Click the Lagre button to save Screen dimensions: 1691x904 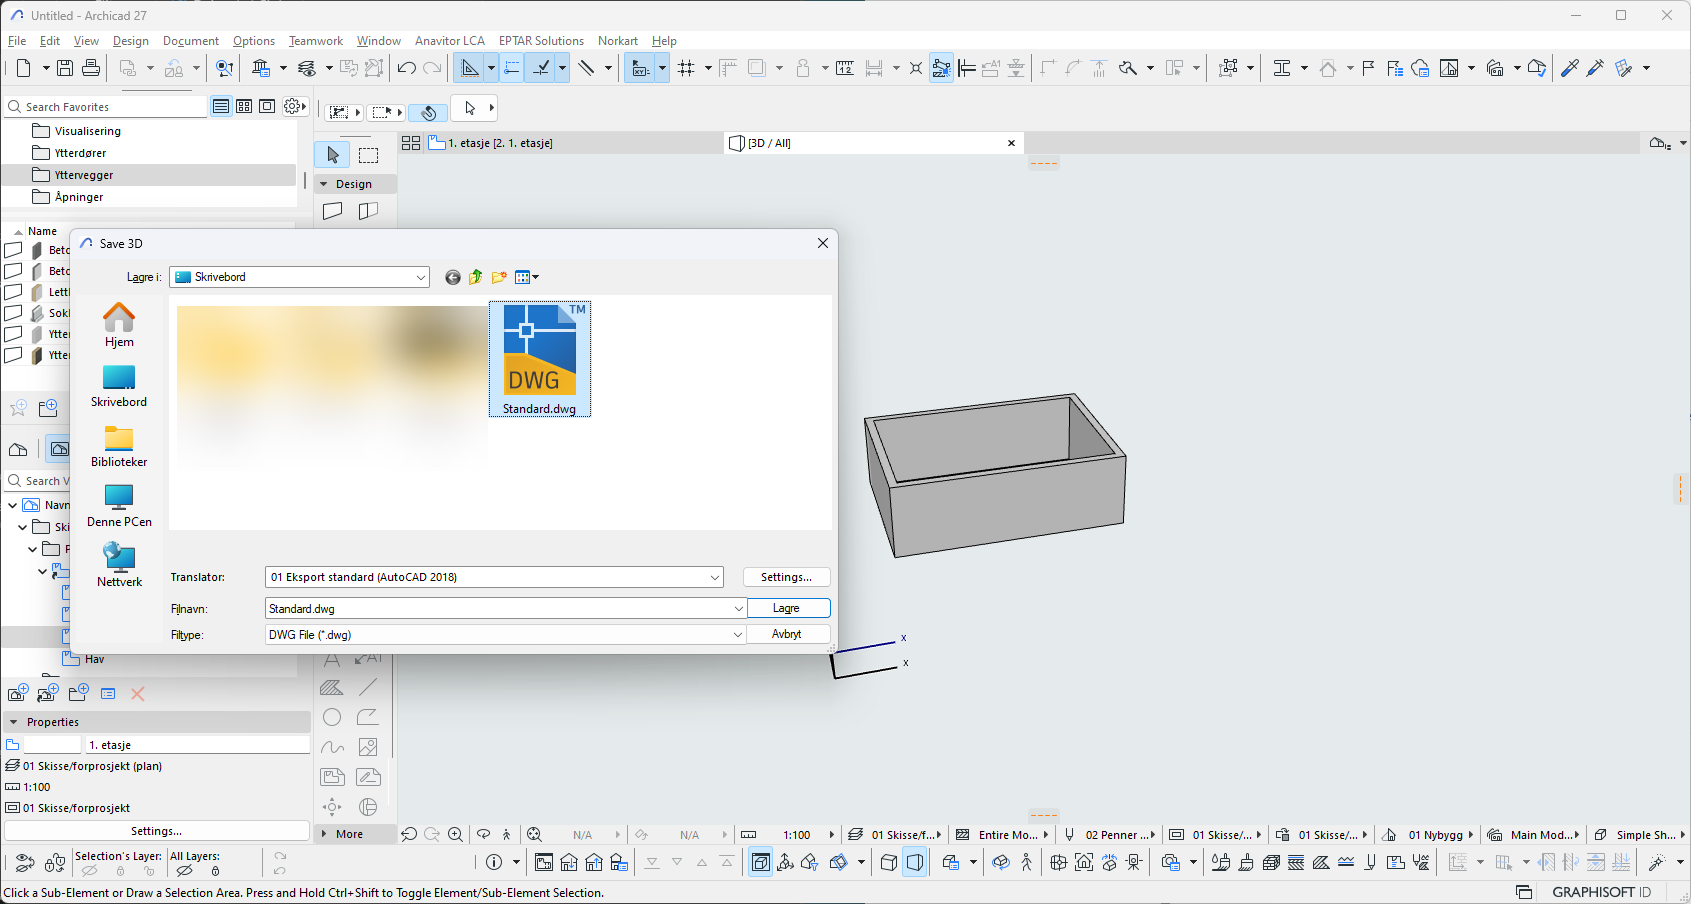(x=787, y=608)
